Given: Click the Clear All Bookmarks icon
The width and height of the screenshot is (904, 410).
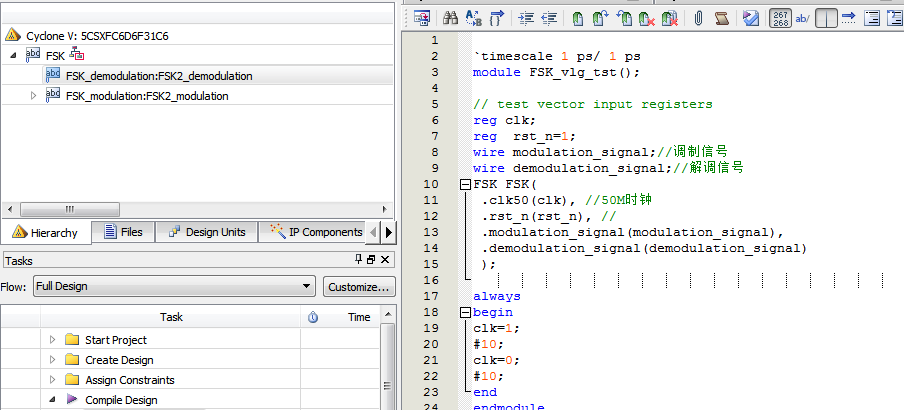Looking at the screenshot, I should pyautogui.click(x=670, y=18).
